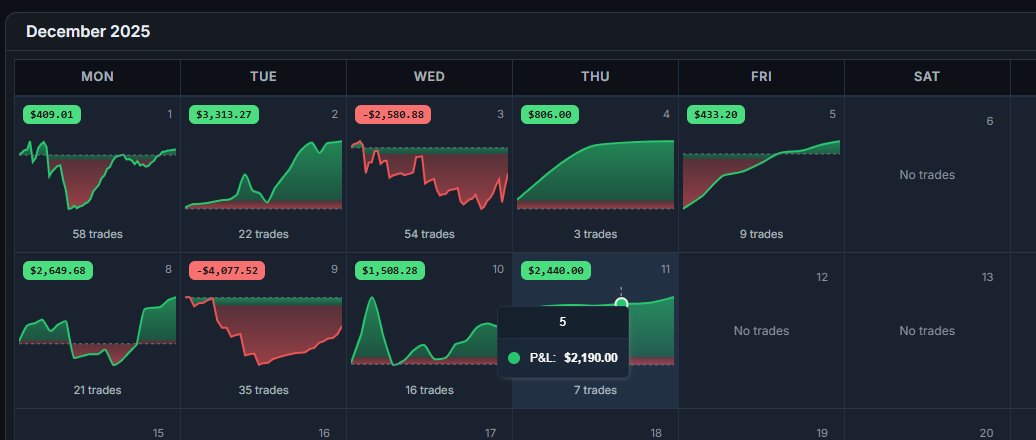
Task: Open the December 1 equity chart thumbnail
Action: pyautogui.click(x=98, y=174)
